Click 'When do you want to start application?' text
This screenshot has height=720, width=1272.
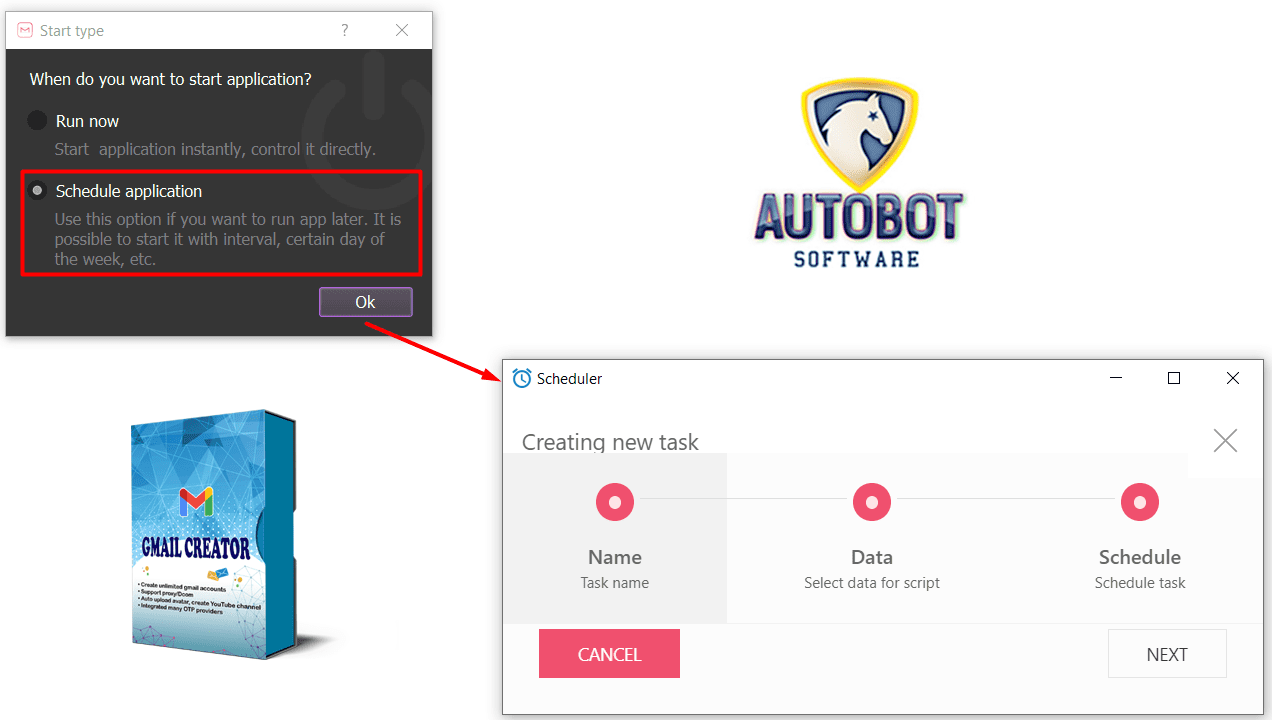pos(170,79)
